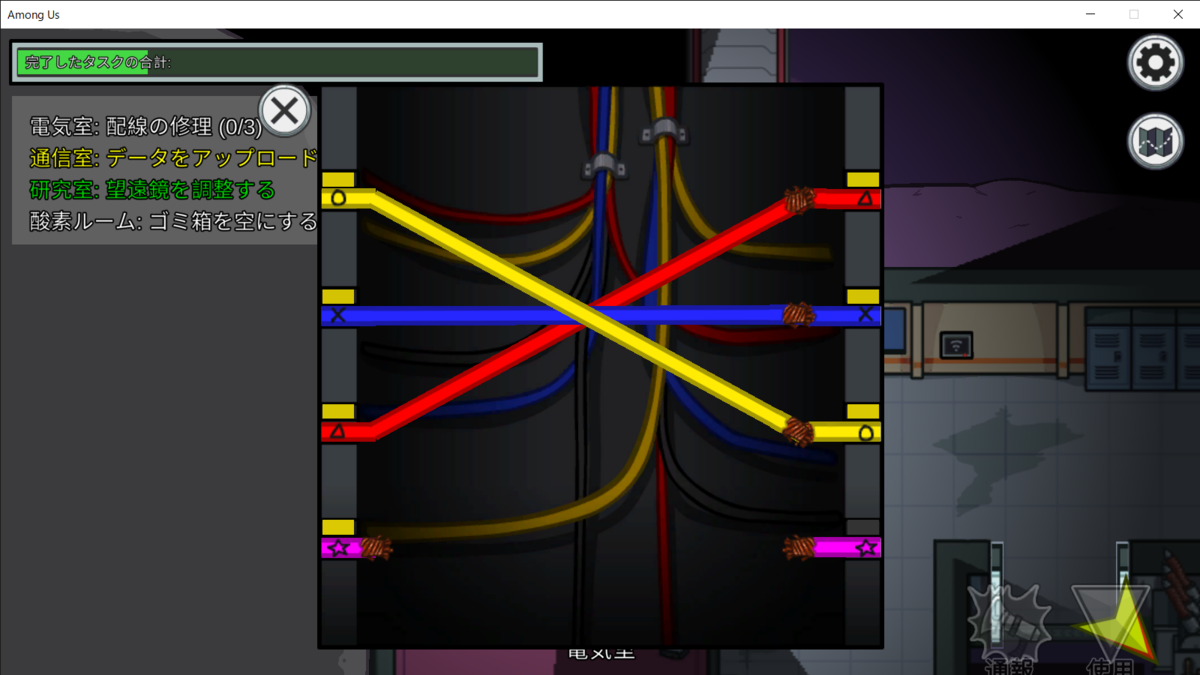Select task 研究室: 望遠鏡を調整する
This screenshot has height=675, width=1200.
tap(152, 189)
